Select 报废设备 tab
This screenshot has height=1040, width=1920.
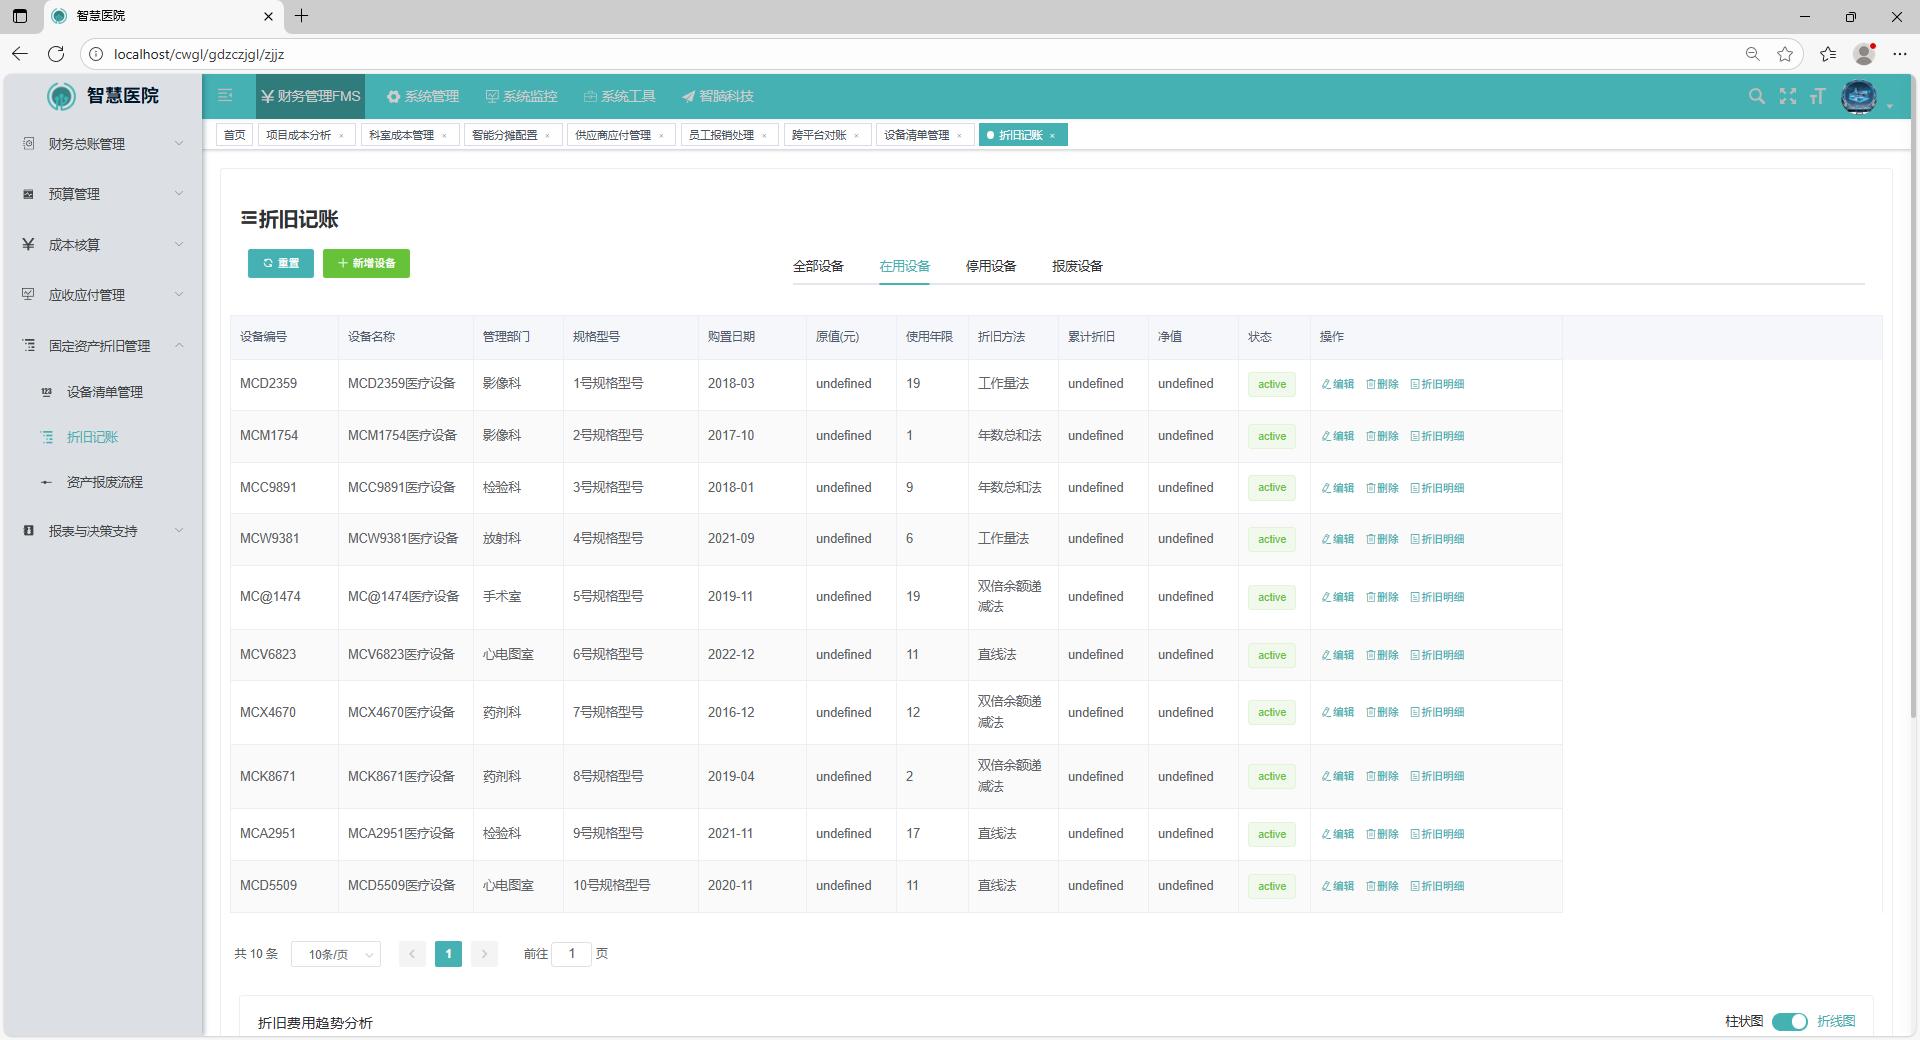pyautogui.click(x=1076, y=266)
